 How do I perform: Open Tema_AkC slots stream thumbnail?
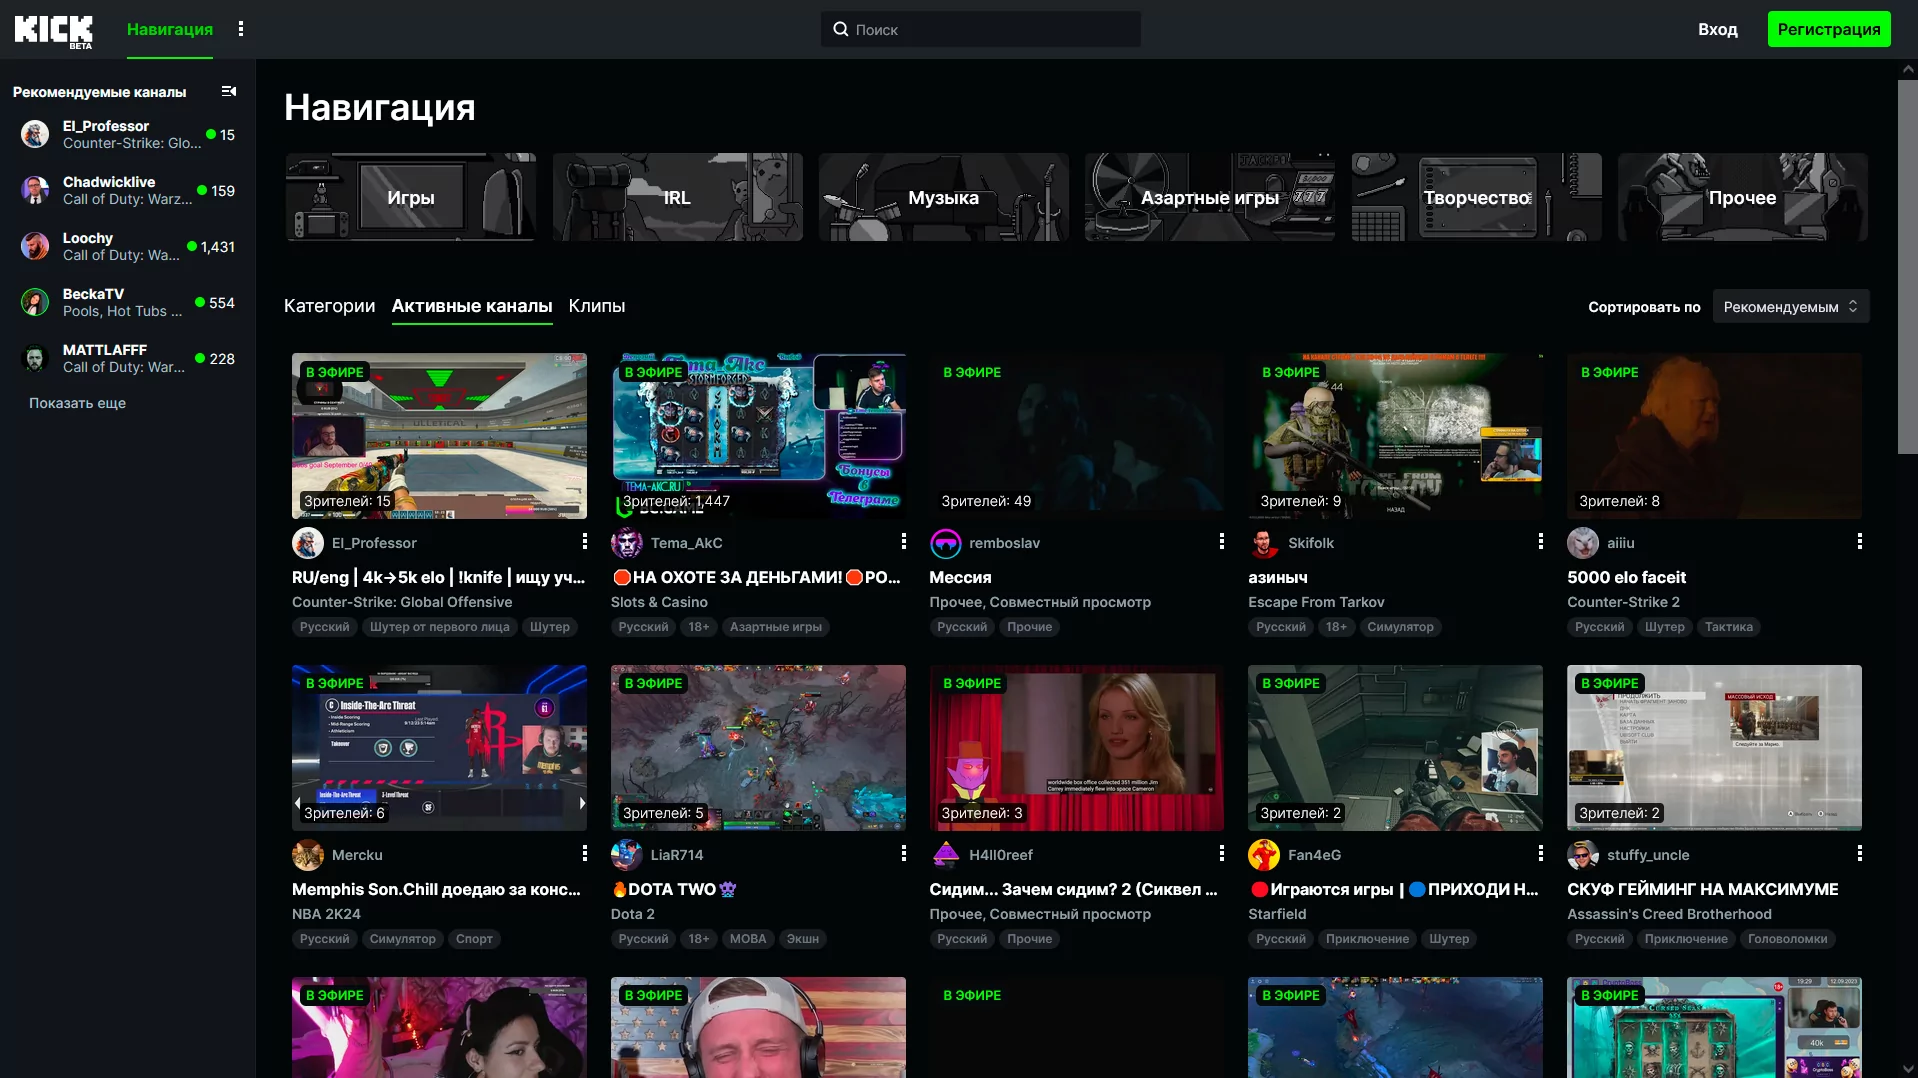point(758,436)
